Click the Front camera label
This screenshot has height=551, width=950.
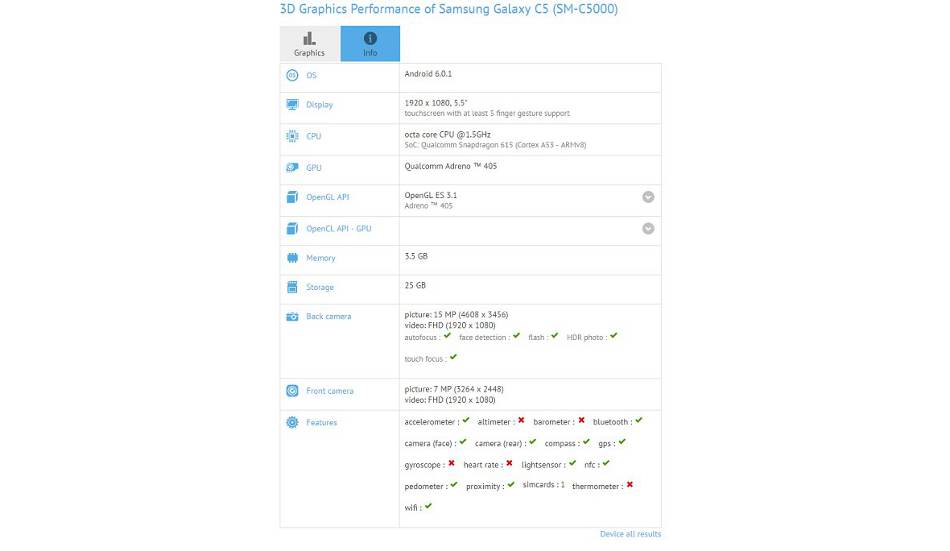(330, 391)
